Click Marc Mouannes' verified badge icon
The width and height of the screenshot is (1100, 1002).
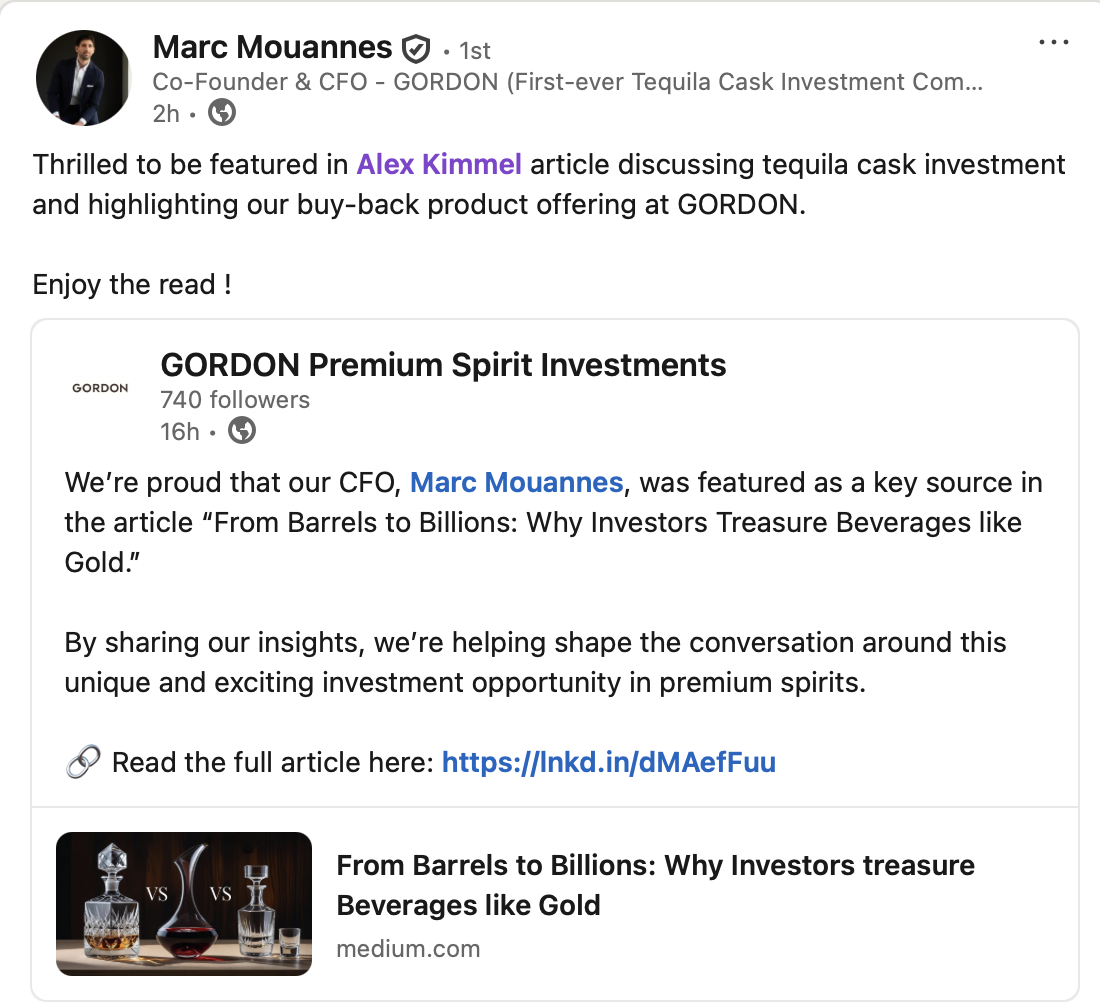(415, 48)
